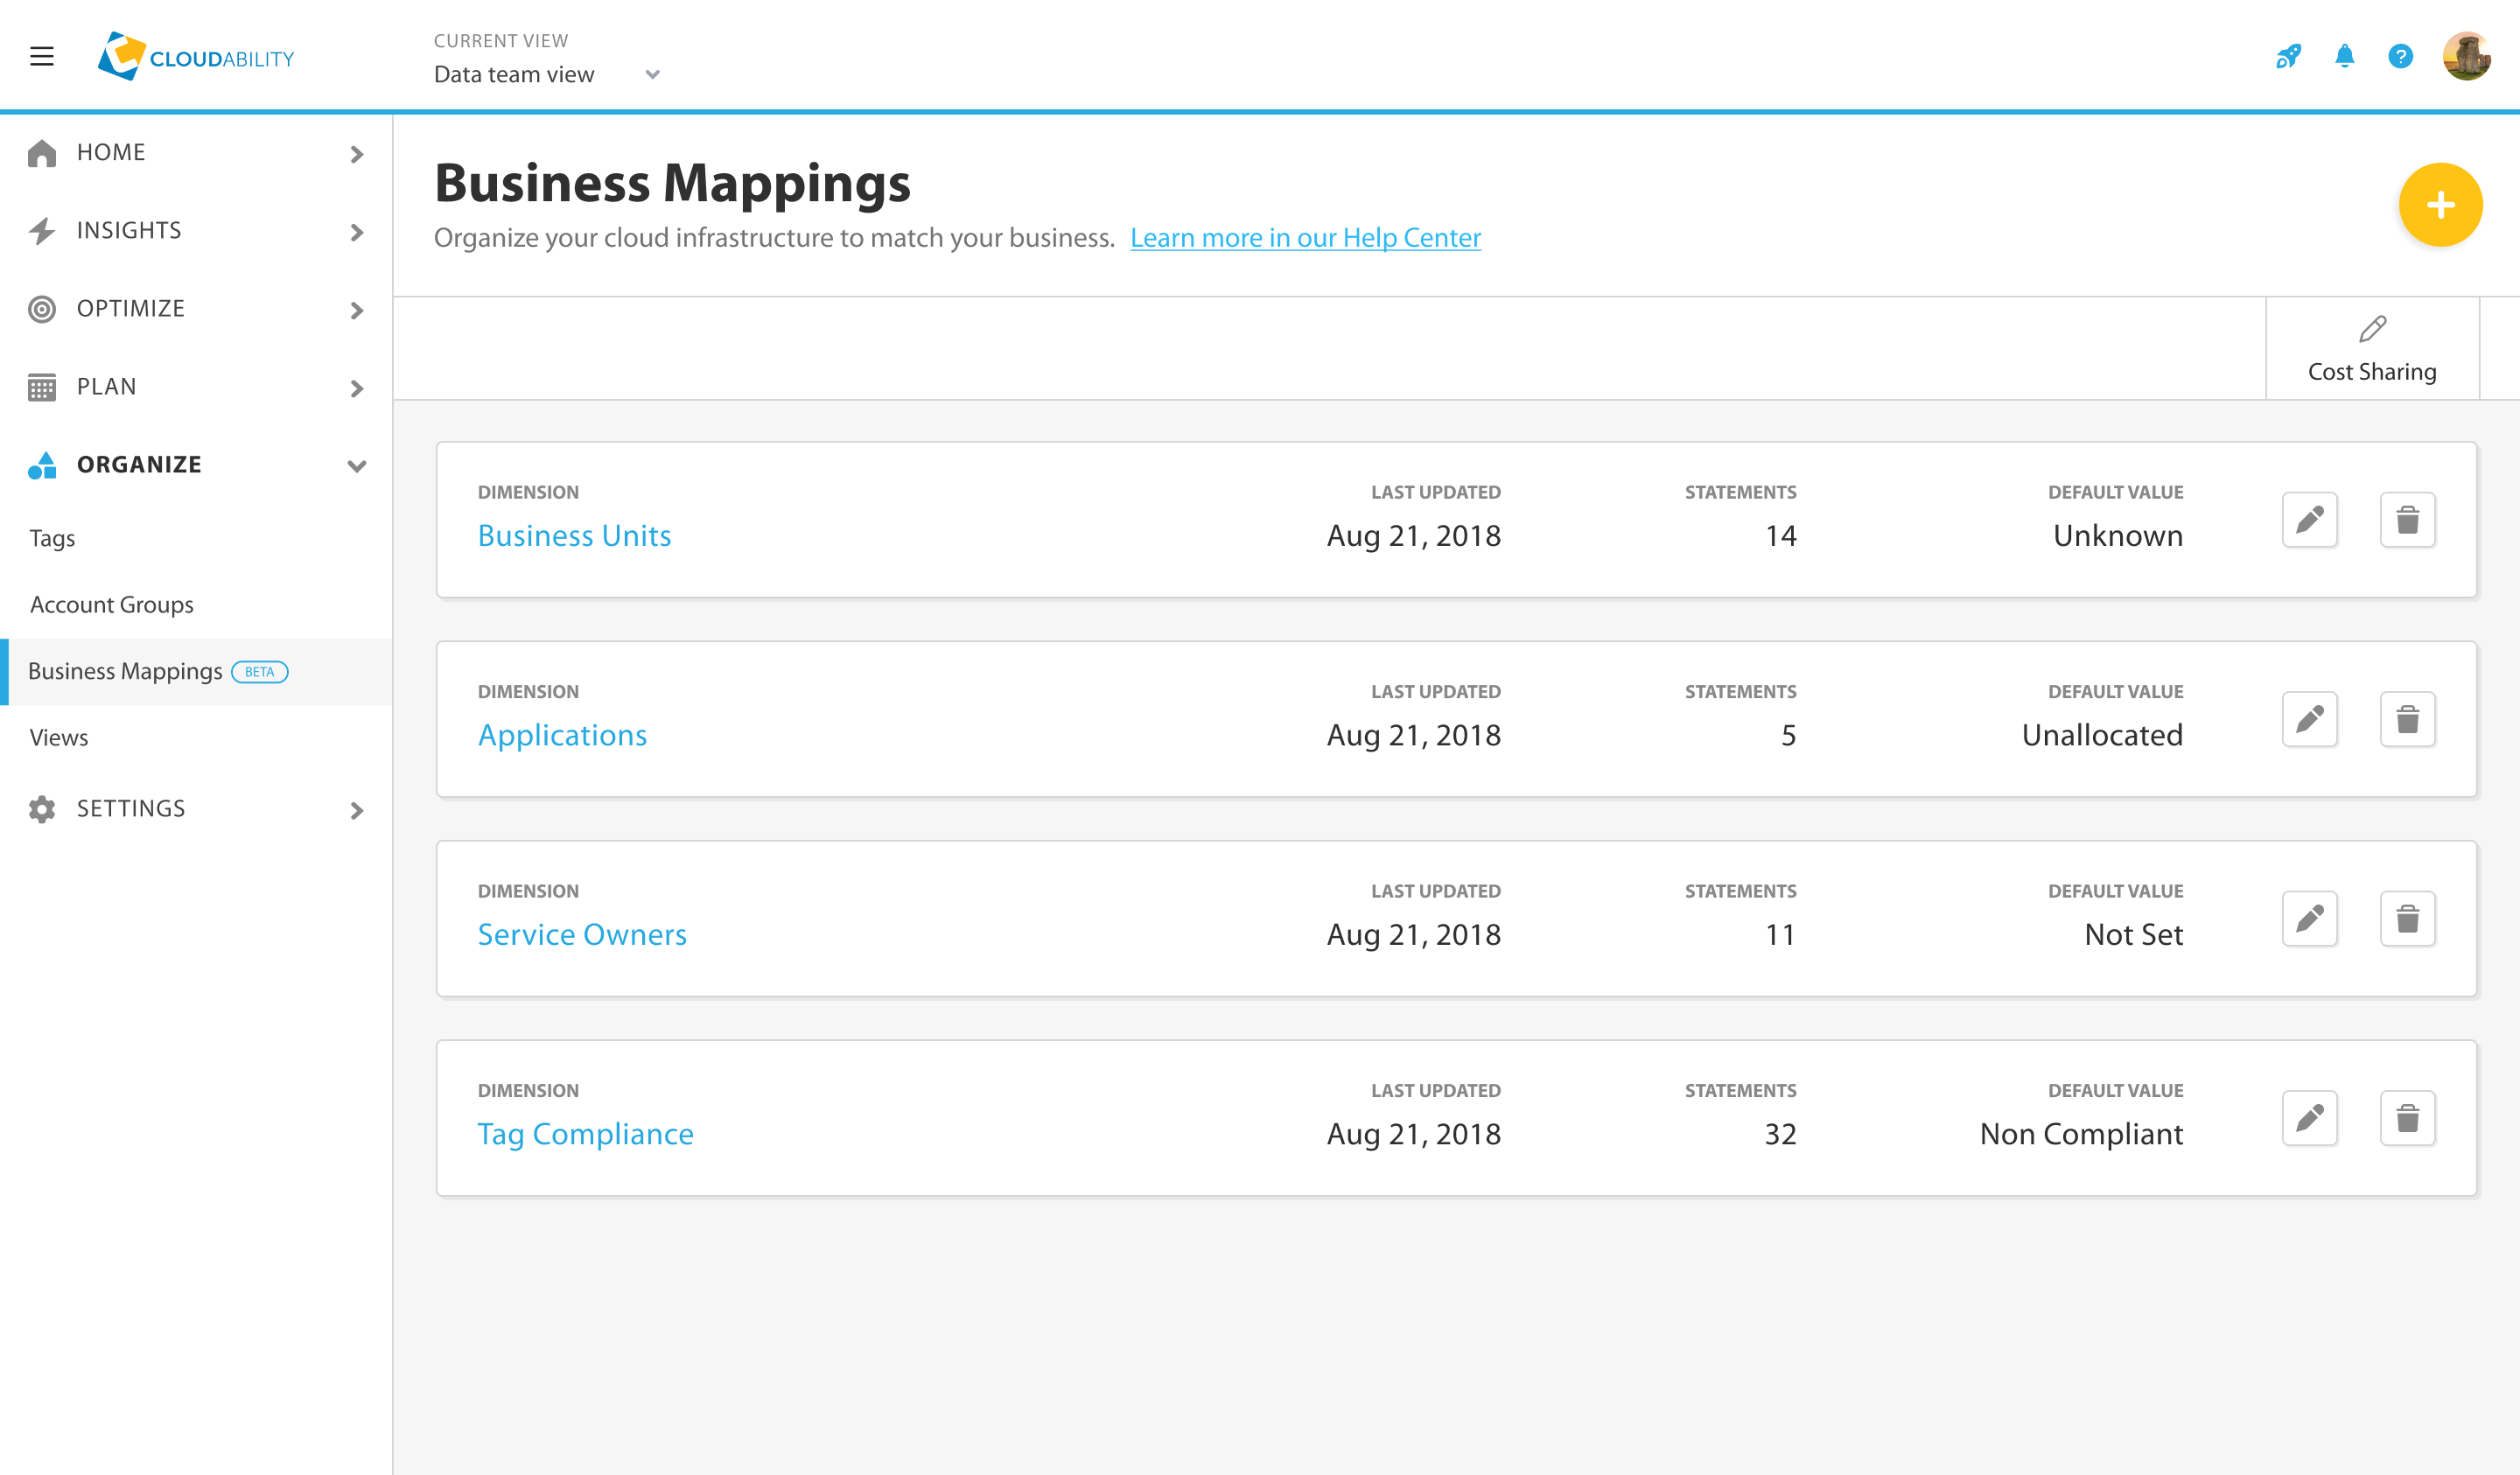Expand the Home menu section
The height and width of the screenshot is (1475, 2520).
point(196,153)
